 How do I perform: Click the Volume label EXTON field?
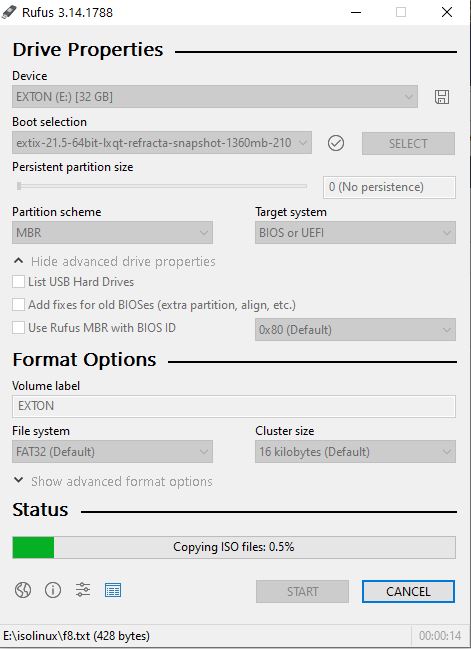pos(234,406)
